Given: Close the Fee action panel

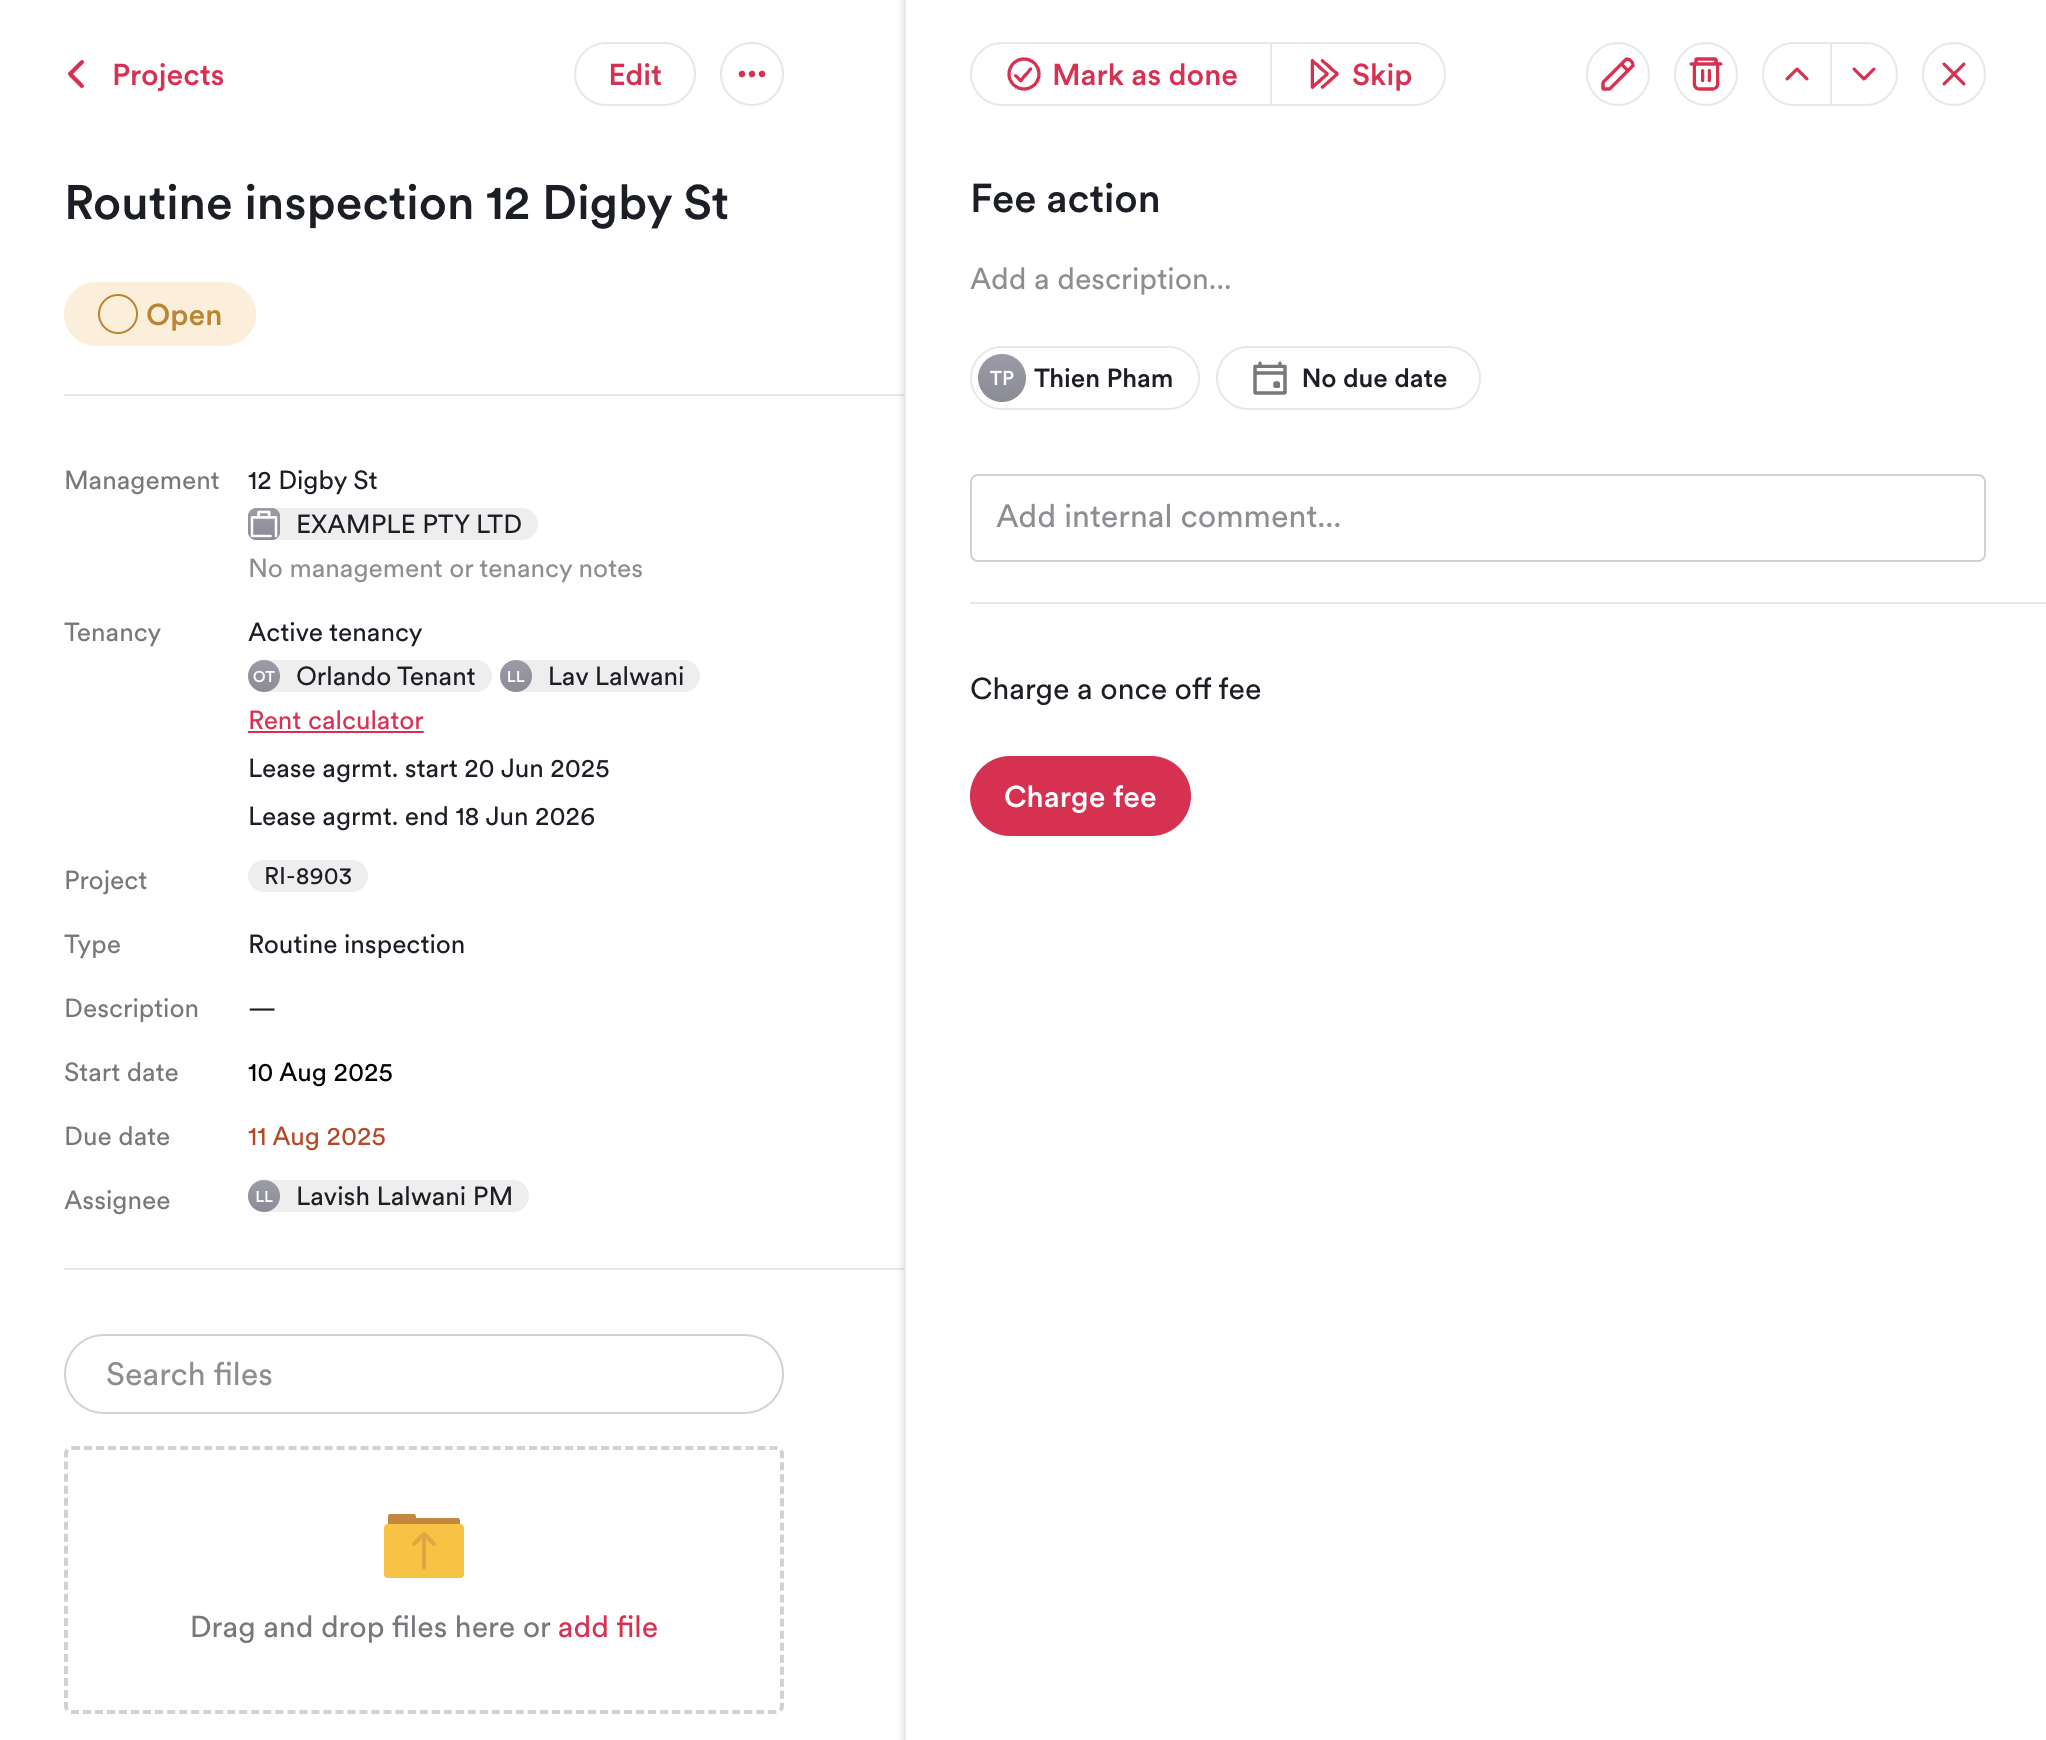Looking at the screenshot, I should pyautogui.click(x=1953, y=74).
